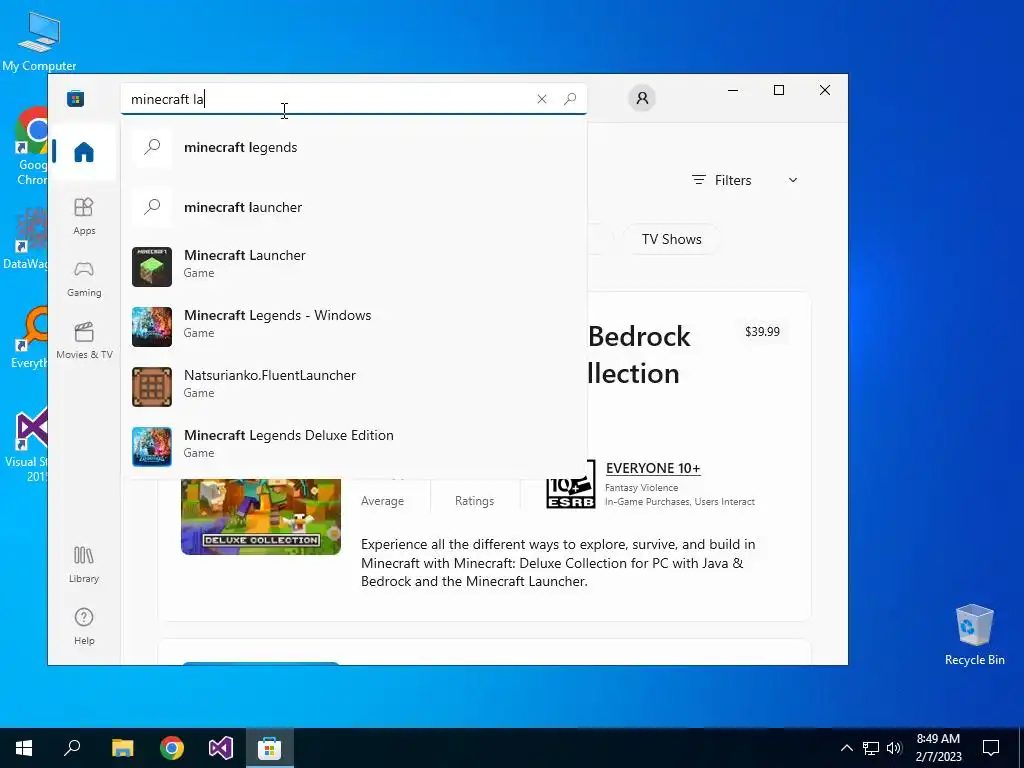Choose the 'minecraft launcher' search suggestion
1024x768 pixels.
353,207
